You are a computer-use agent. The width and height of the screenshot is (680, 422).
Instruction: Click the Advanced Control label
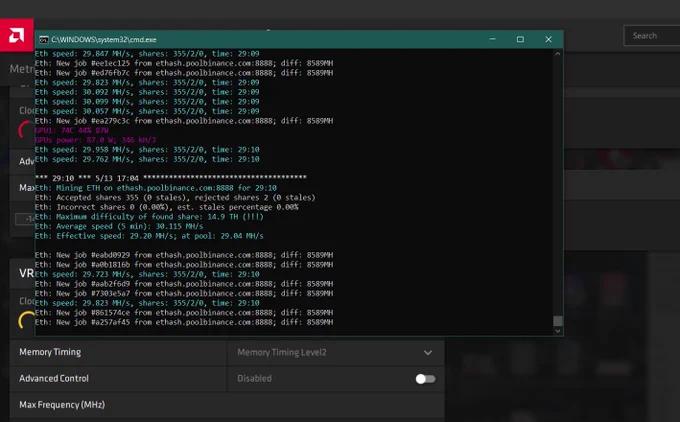point(54,378)
